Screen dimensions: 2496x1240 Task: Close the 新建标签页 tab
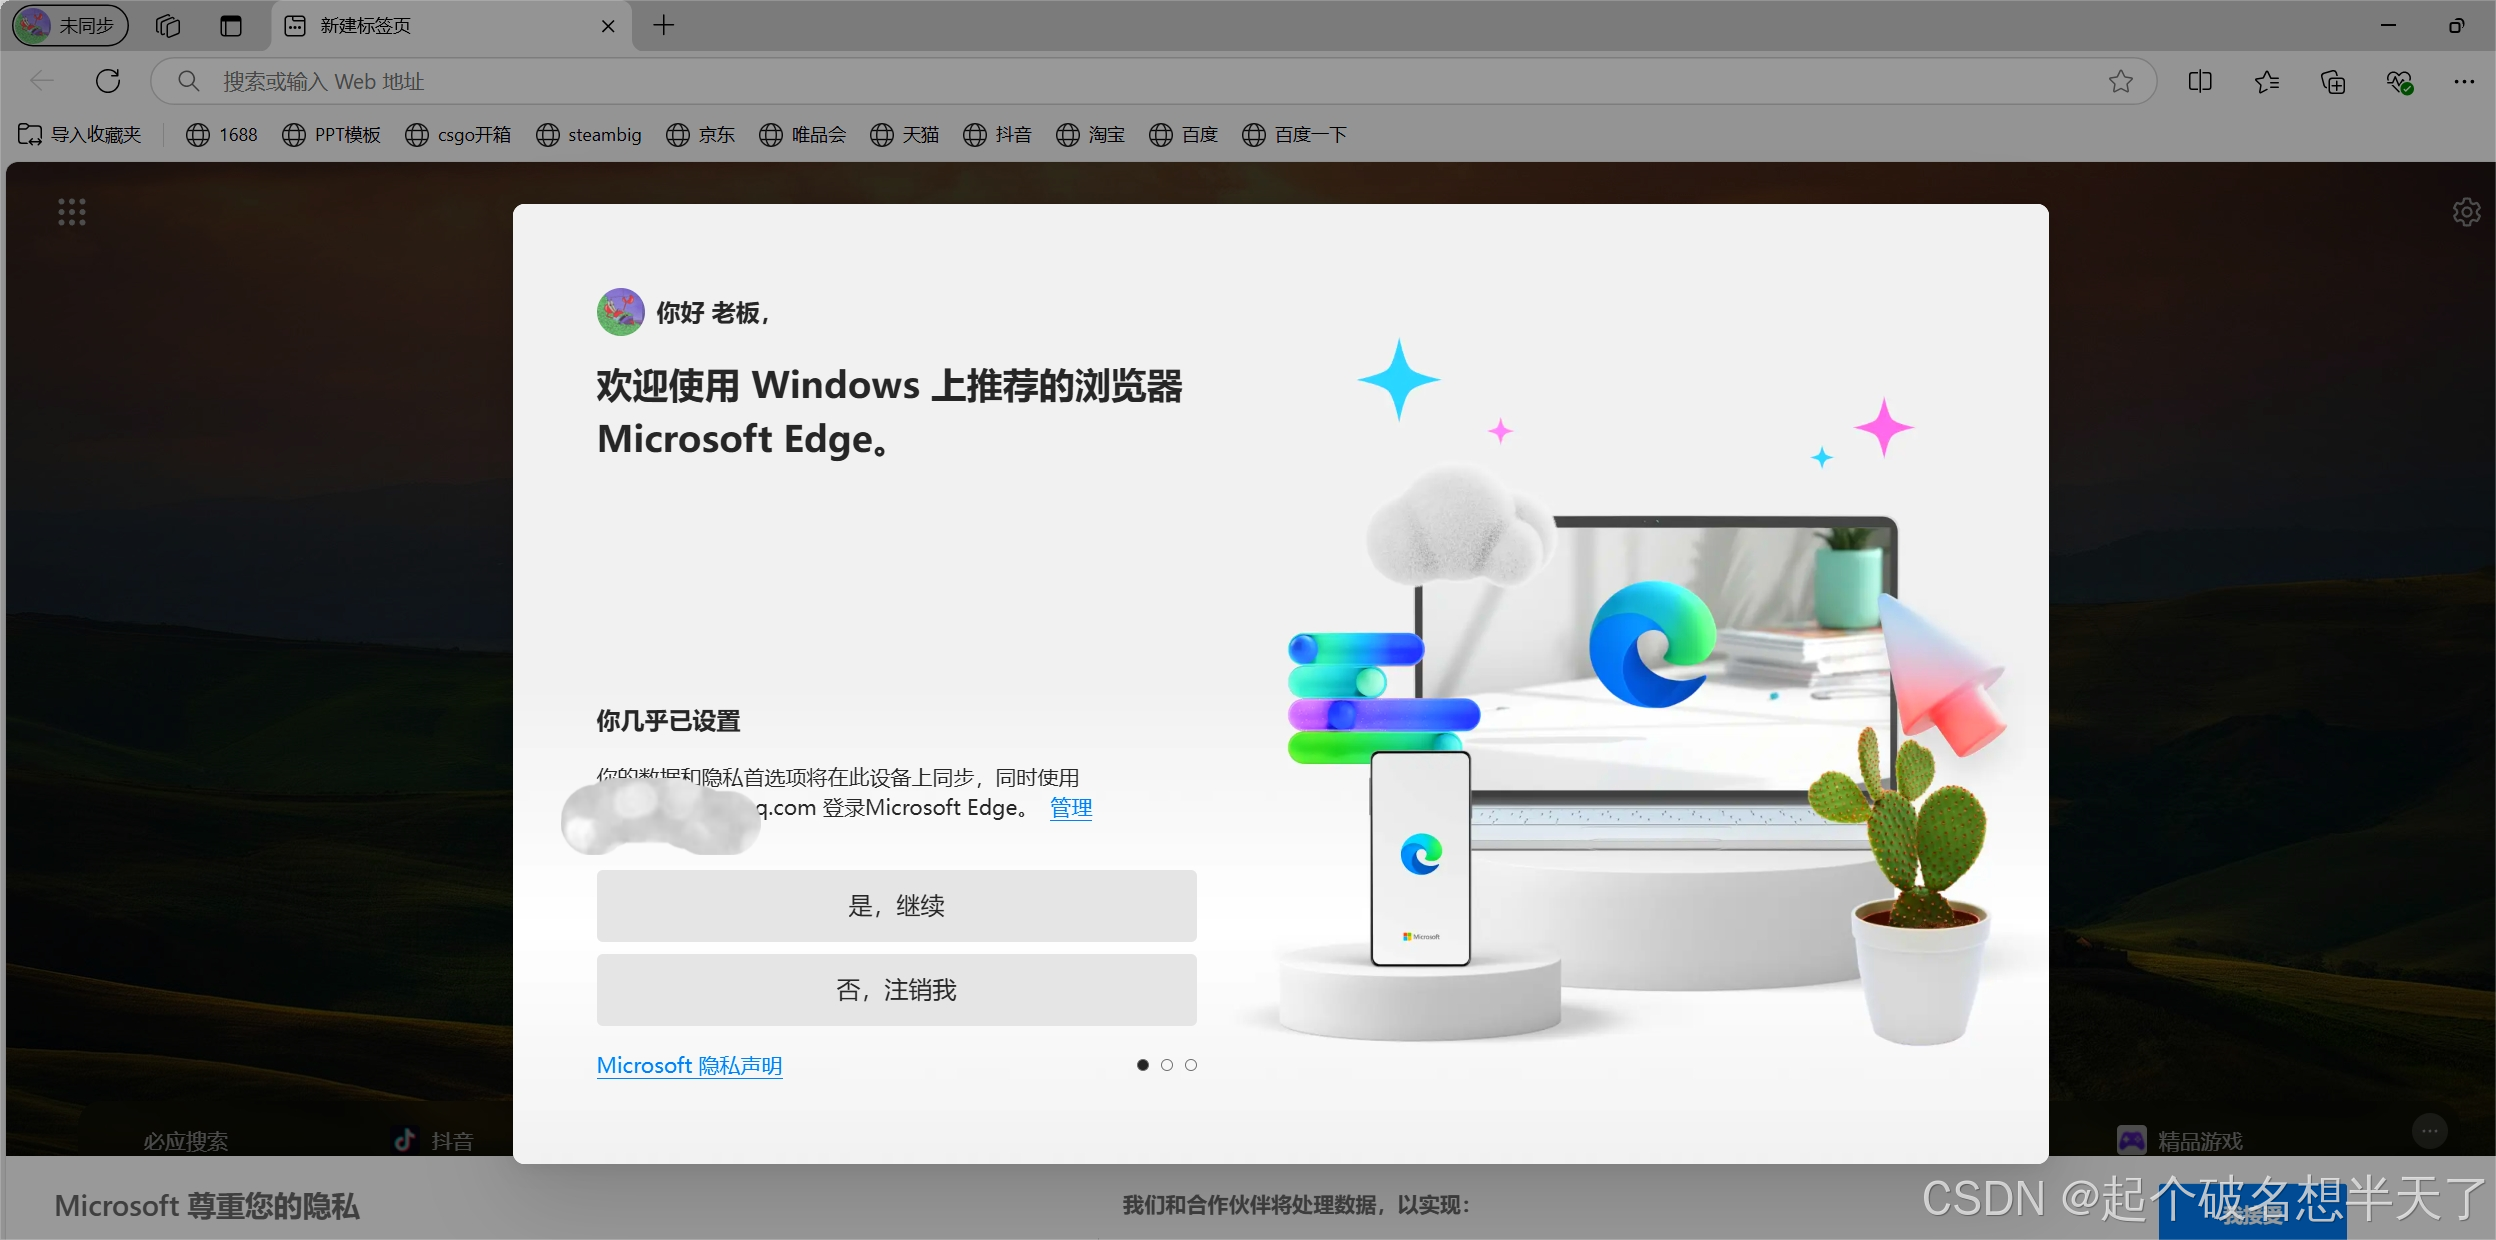coord(608,26)
